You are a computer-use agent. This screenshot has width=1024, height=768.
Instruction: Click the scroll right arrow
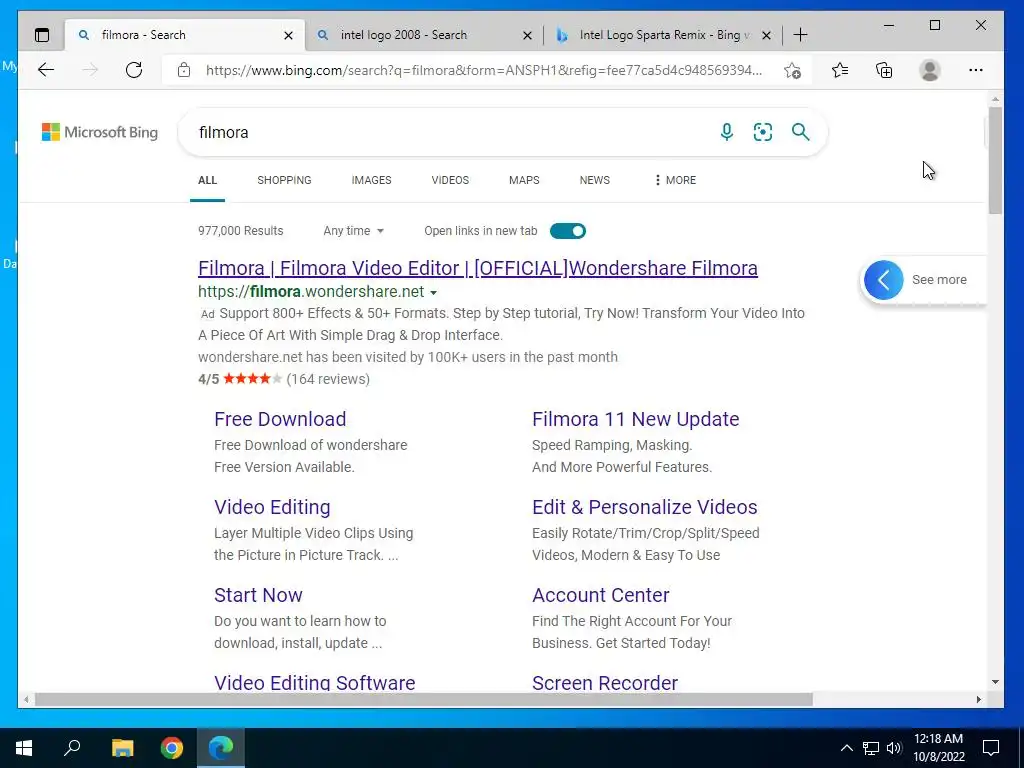pyautogui.click(x=978, y=699)
